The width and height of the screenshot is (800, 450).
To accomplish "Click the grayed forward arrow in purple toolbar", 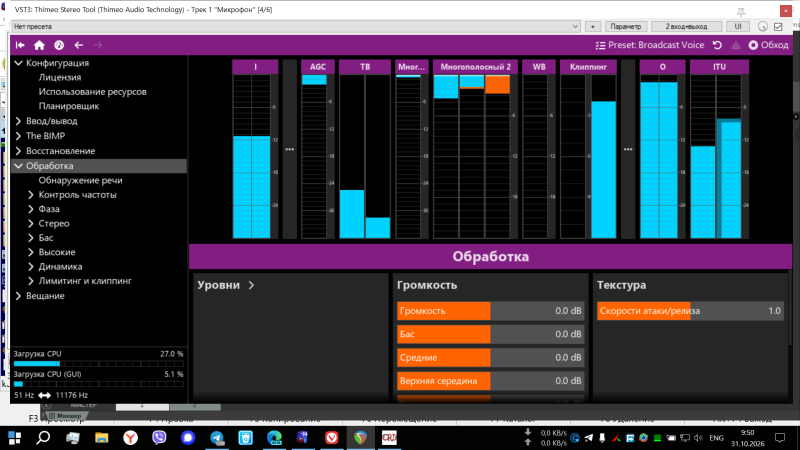I will pos(98,45).
